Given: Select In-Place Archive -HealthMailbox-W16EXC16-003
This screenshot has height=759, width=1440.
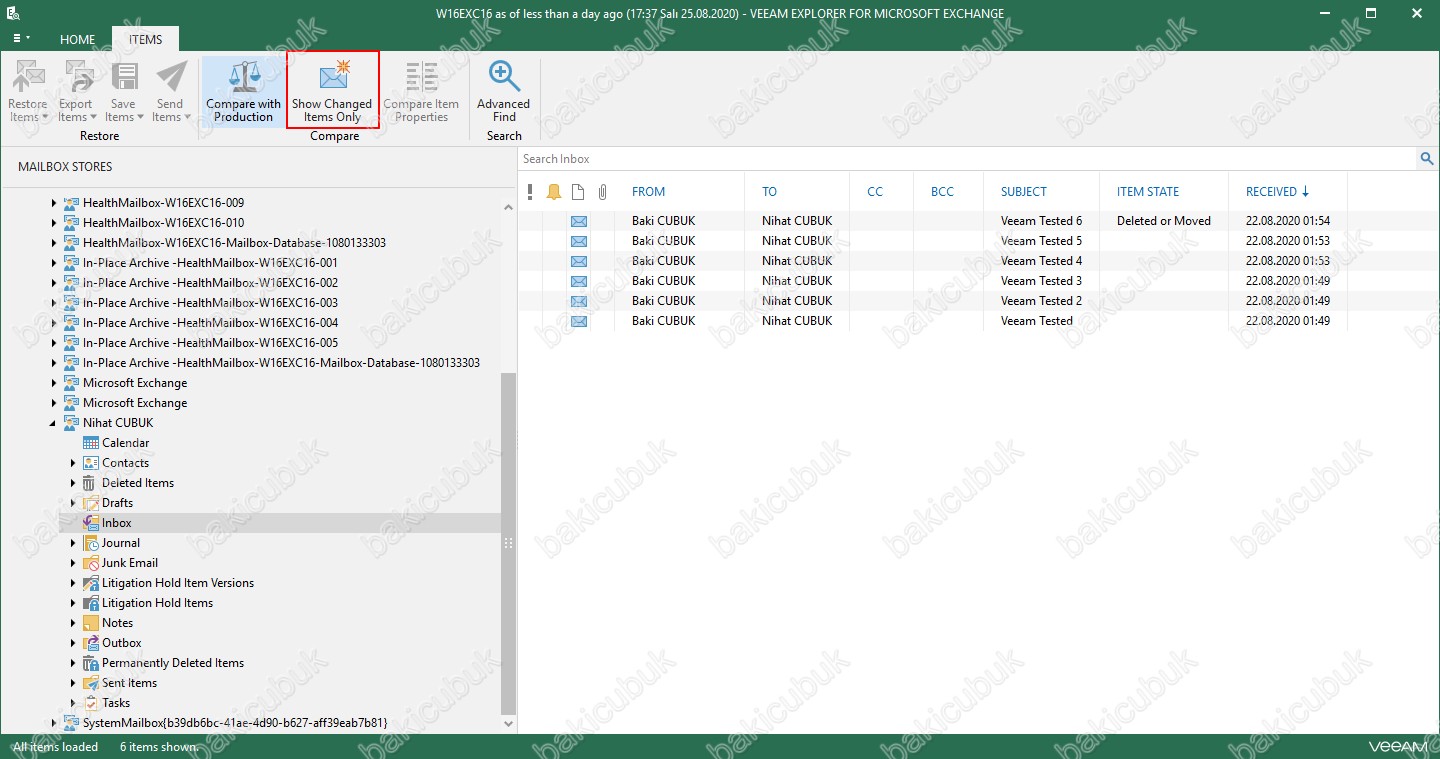Looking at the screenshot, I should click(210, 303).
